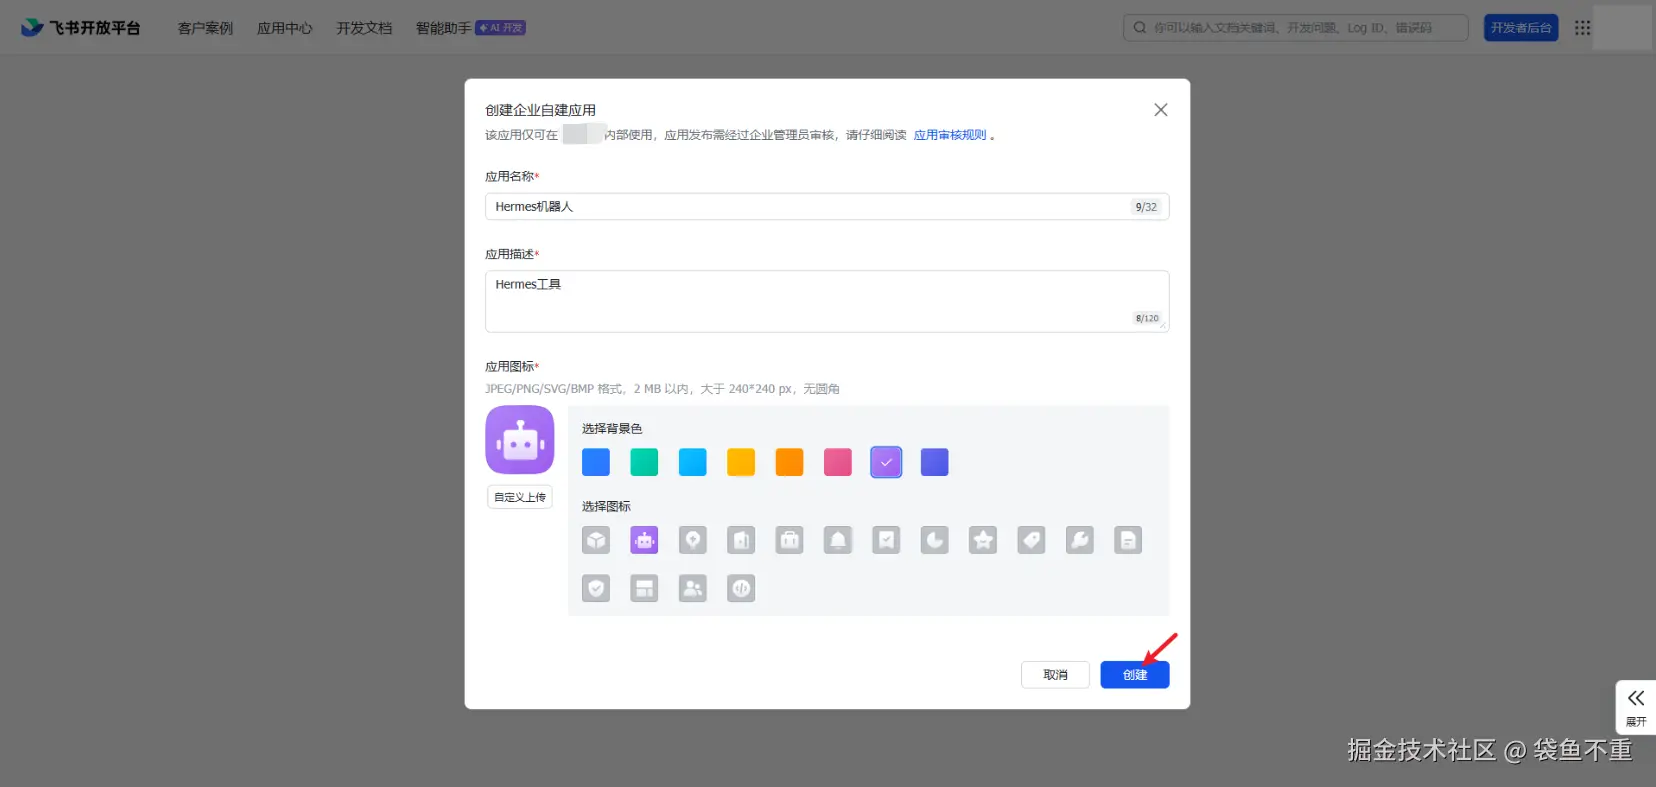1656x787 pixels.
Task: Select the price tag app icon
Action: click(x=1032, y=541)
